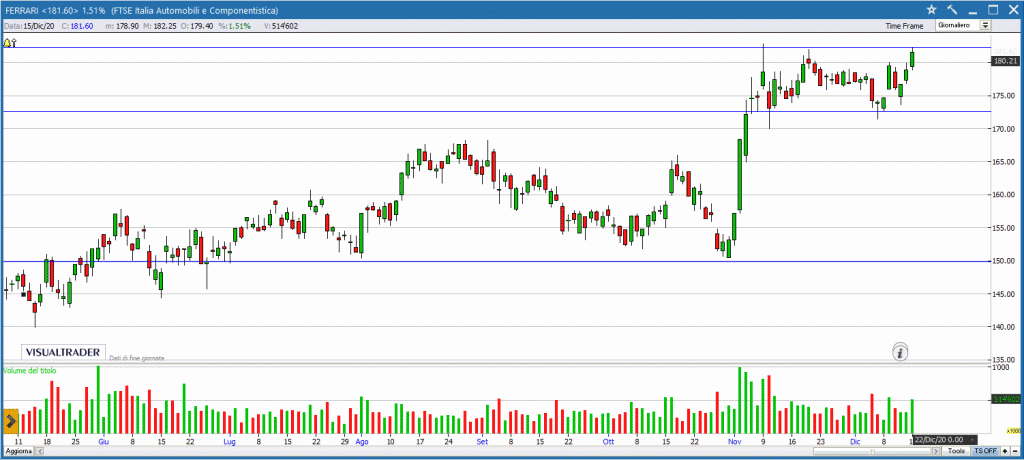Click the 165.00 price axis label
The width and height of the screenshot is (1024, 460).
(x=1004, y=162)
